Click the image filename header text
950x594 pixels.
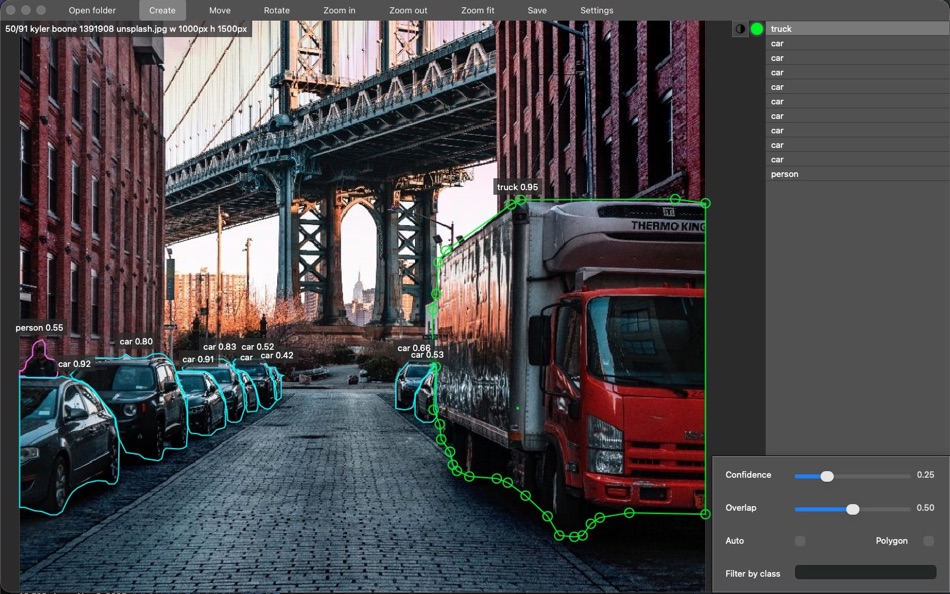(x=126, y=28)
